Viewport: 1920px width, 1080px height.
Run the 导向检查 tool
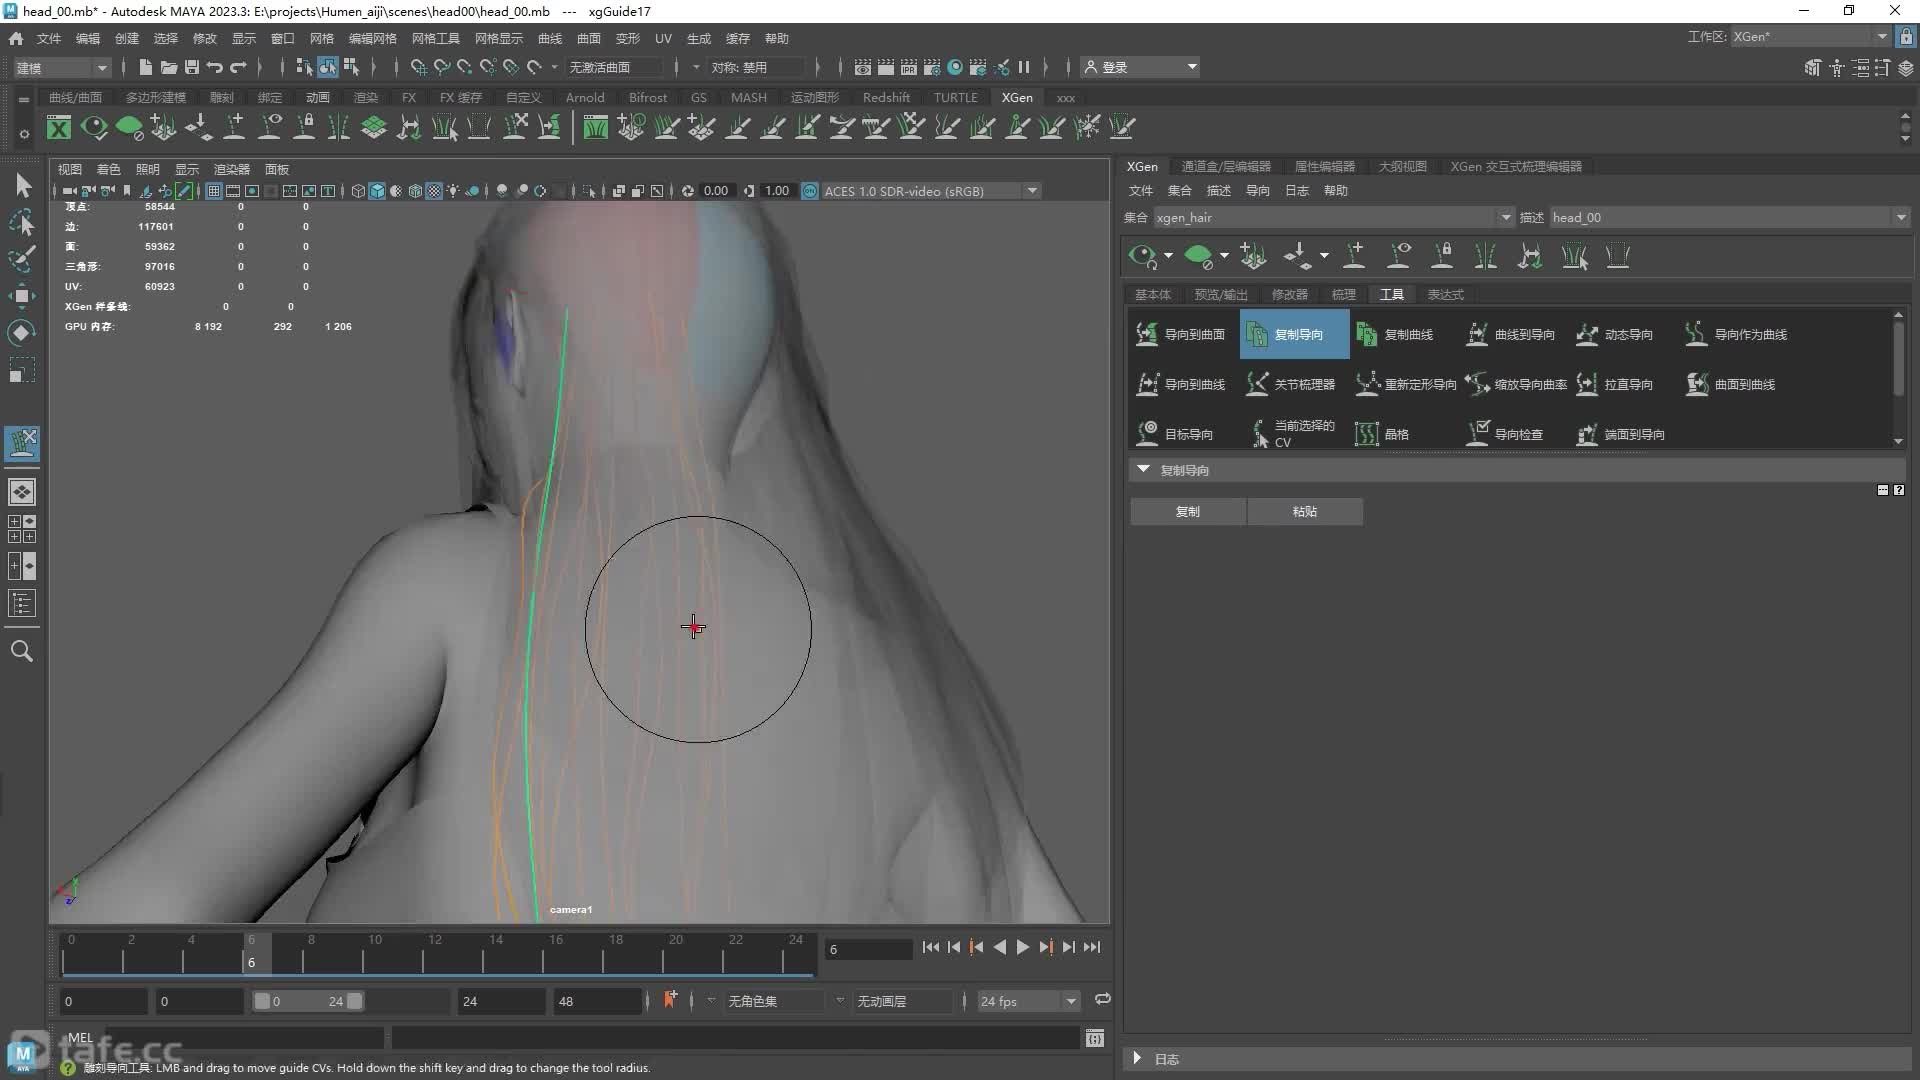click(x=1505, y=434)
